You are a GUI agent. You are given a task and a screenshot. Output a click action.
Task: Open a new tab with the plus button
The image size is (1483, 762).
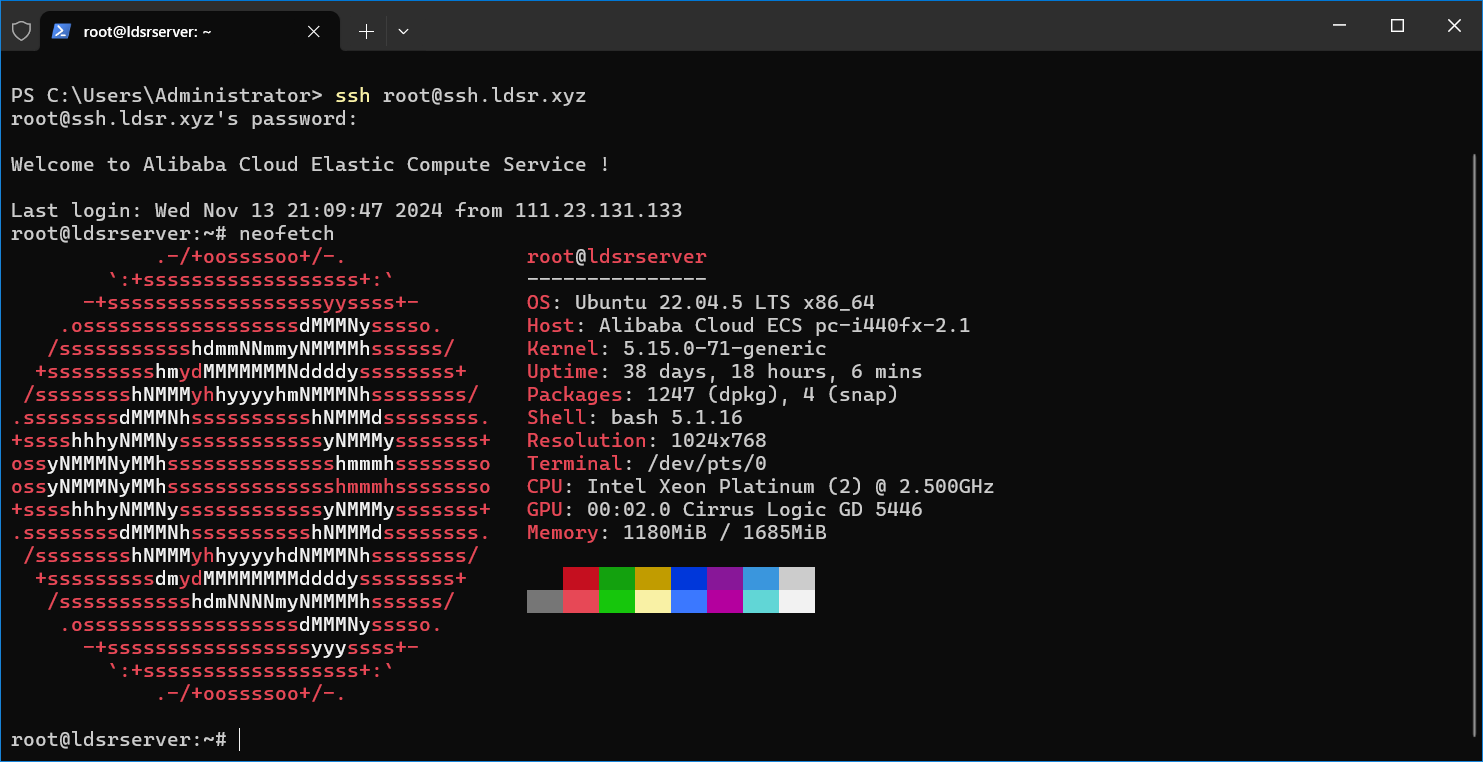(366, 31)
